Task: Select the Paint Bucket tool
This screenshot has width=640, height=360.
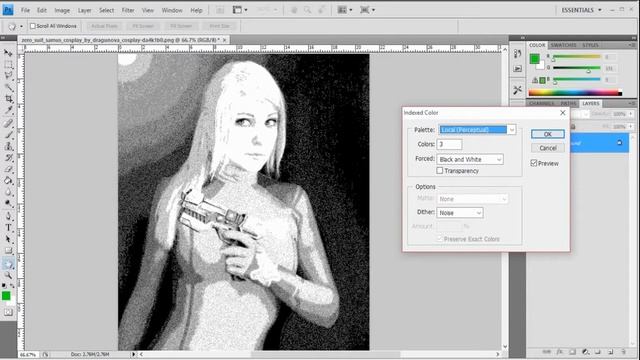Action: [8, 180]
